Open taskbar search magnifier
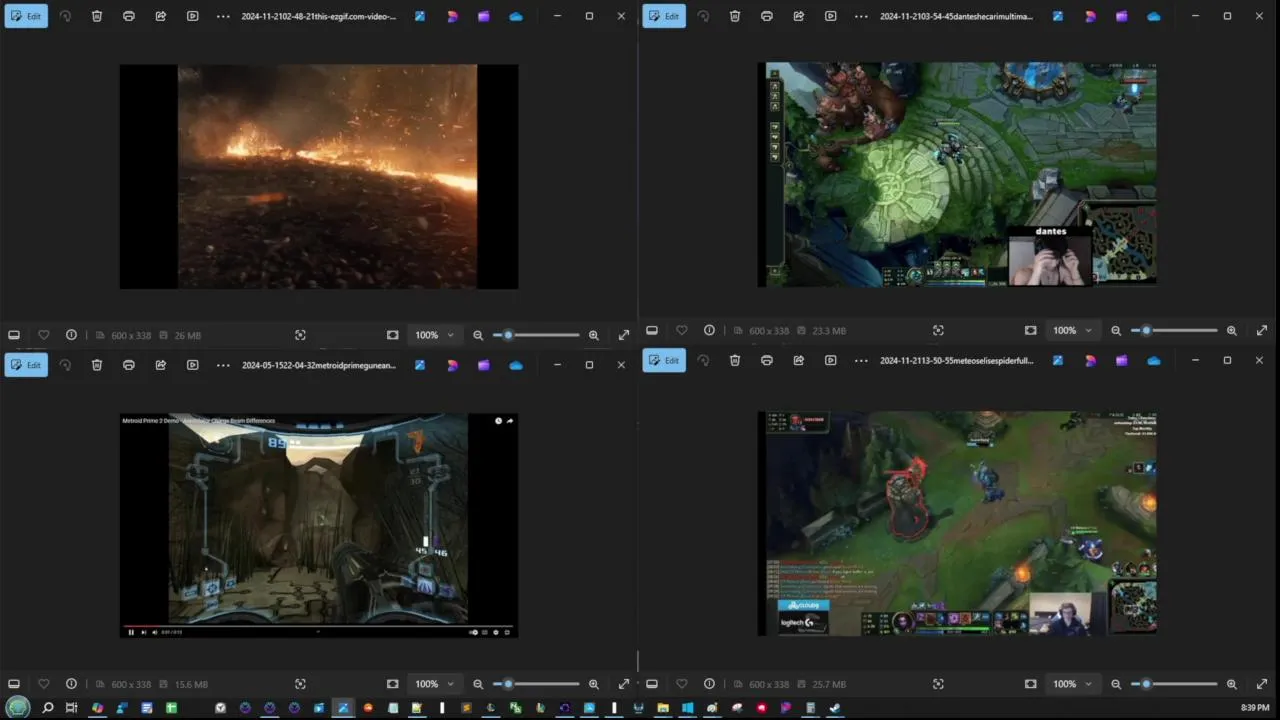This screenshot has width=1280, height=720. 47,708
